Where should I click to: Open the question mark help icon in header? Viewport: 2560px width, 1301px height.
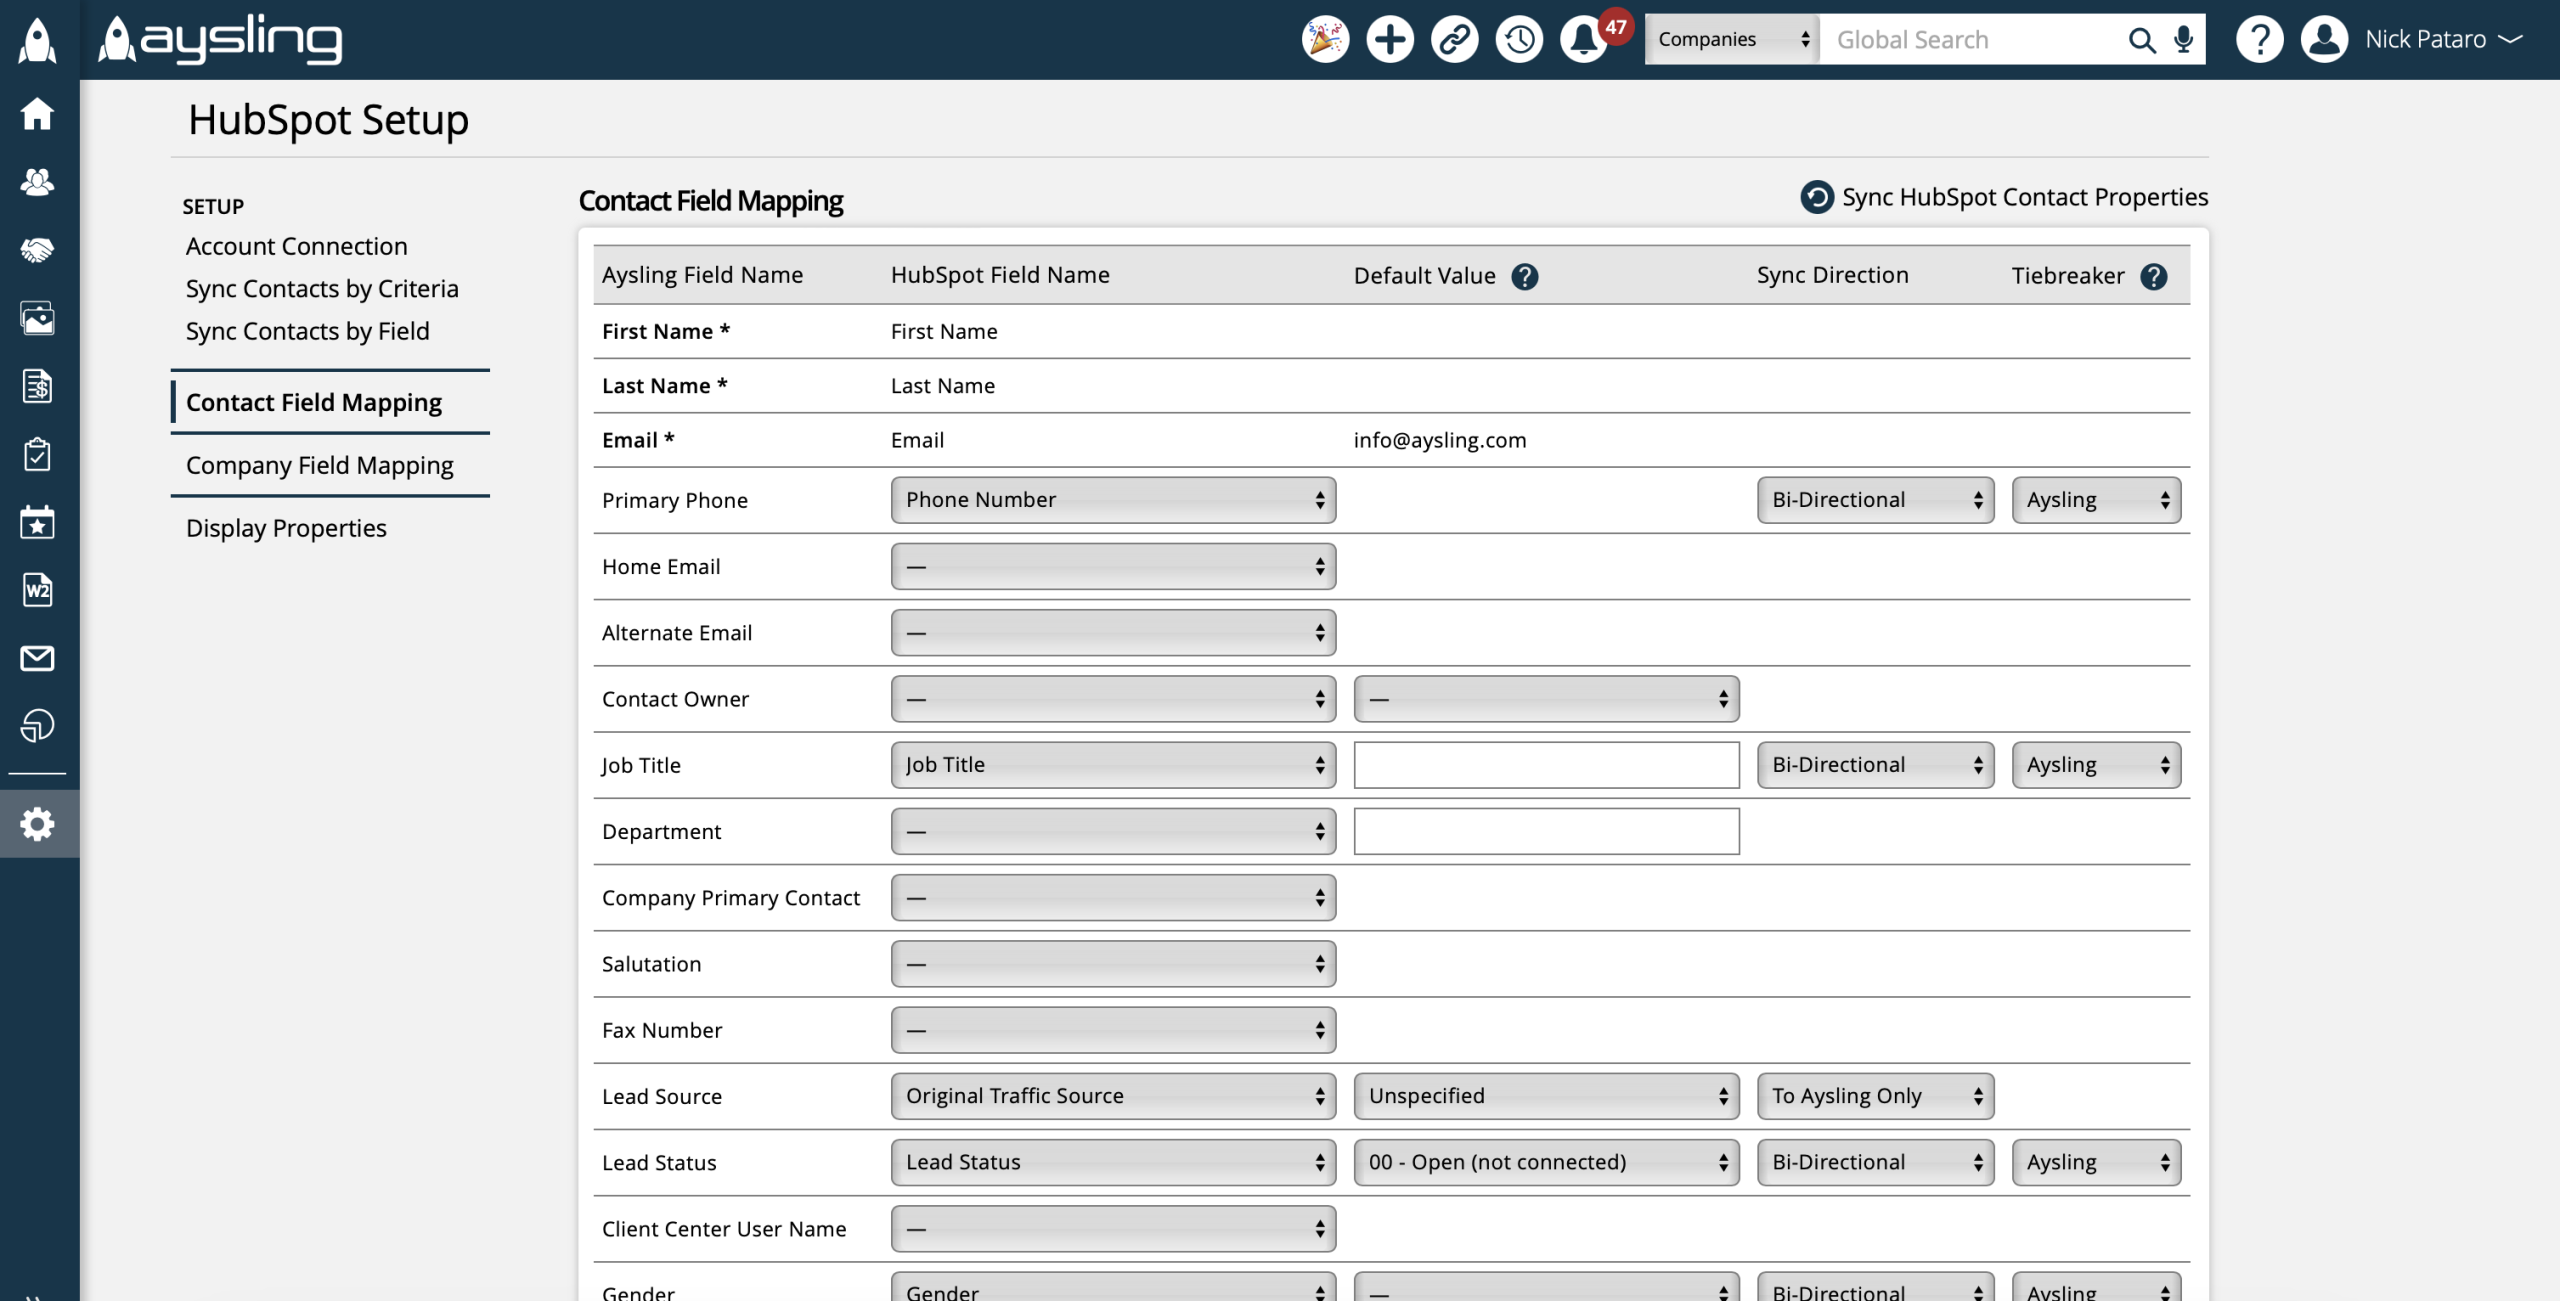(2259, 39)
